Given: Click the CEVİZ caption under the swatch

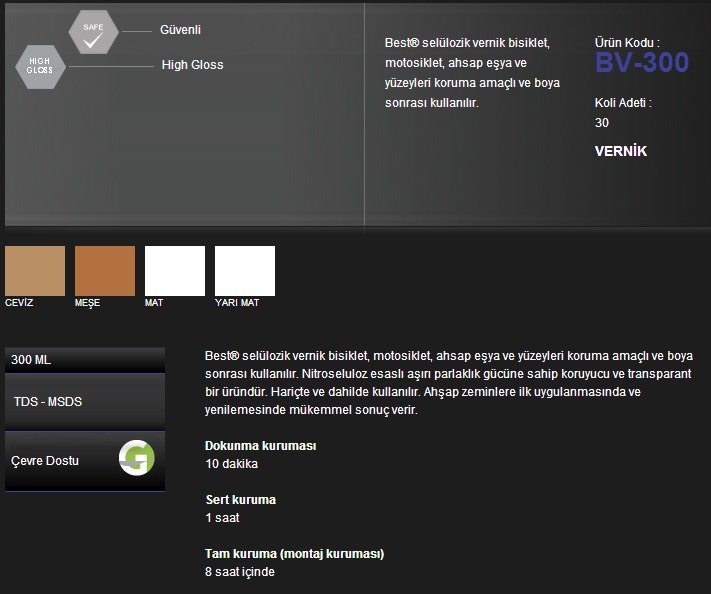Looking at the screenshot, I should point(19,303).
